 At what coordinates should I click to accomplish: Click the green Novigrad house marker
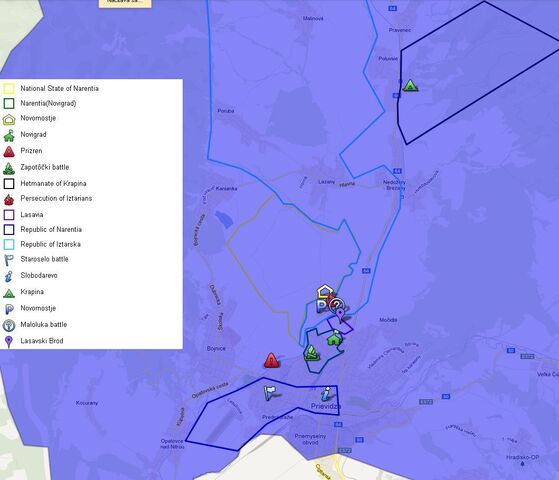334,338
